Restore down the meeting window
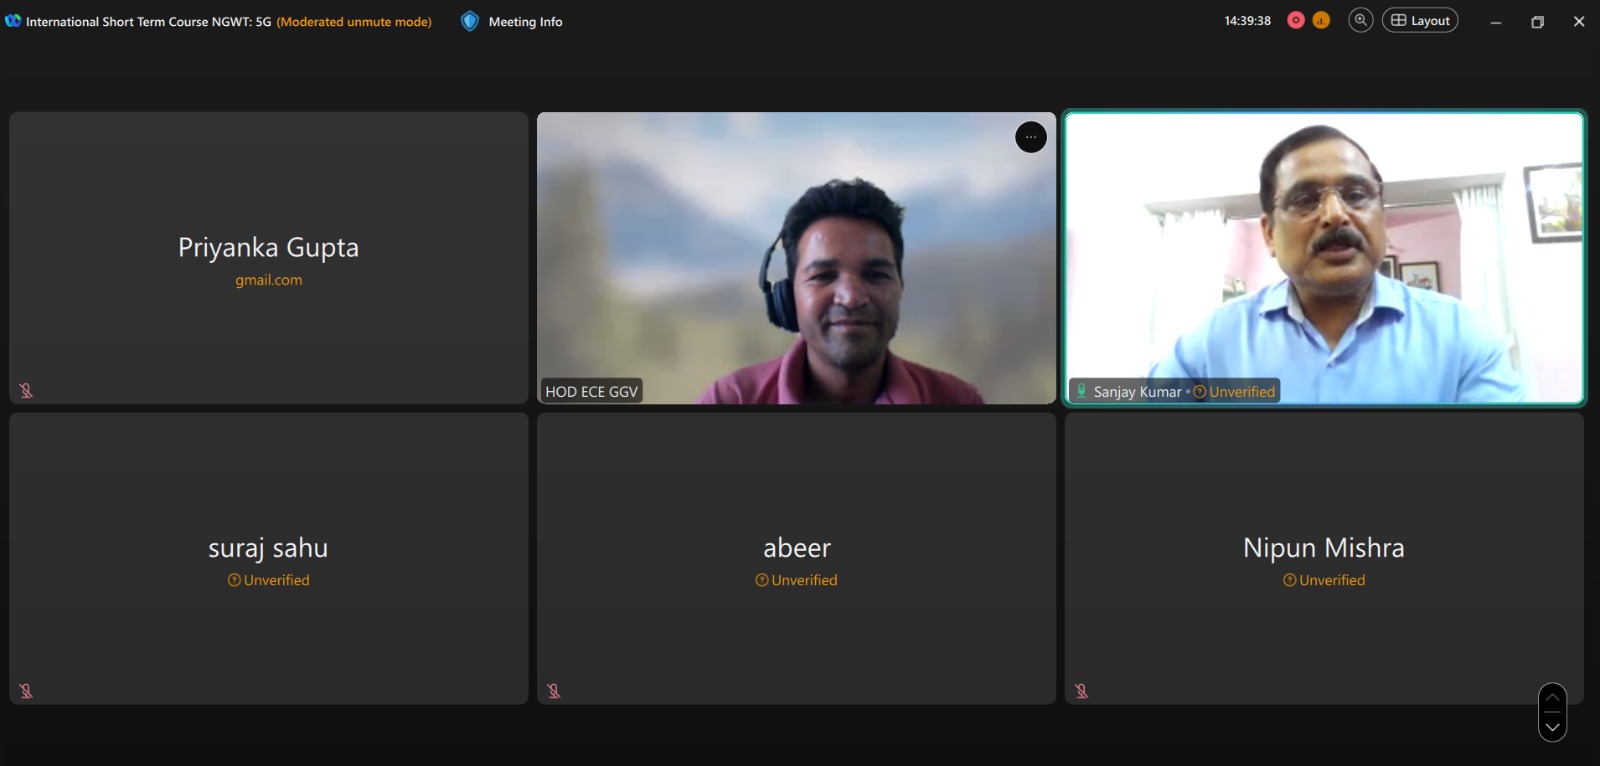The image size is (1600, 766). [1538, 21]
